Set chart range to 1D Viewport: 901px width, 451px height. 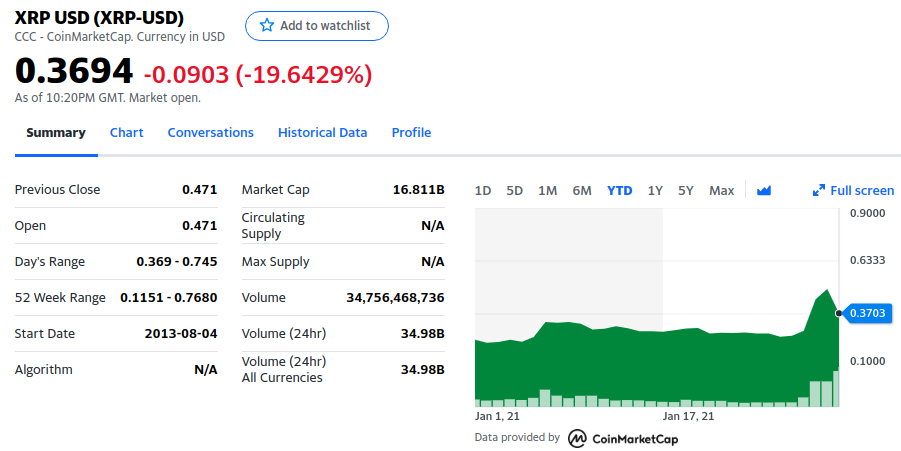point(483,190)
